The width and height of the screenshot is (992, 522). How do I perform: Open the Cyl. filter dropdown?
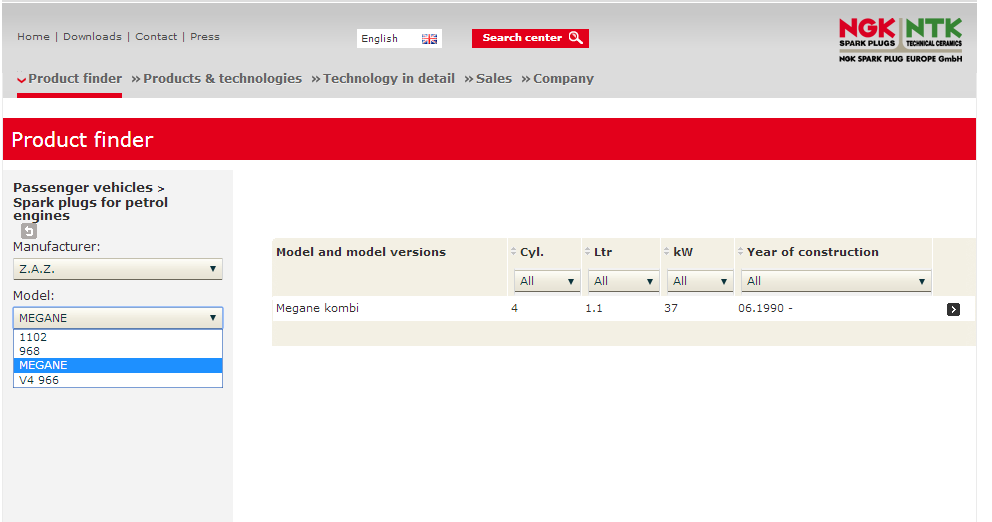pos(547,281)
